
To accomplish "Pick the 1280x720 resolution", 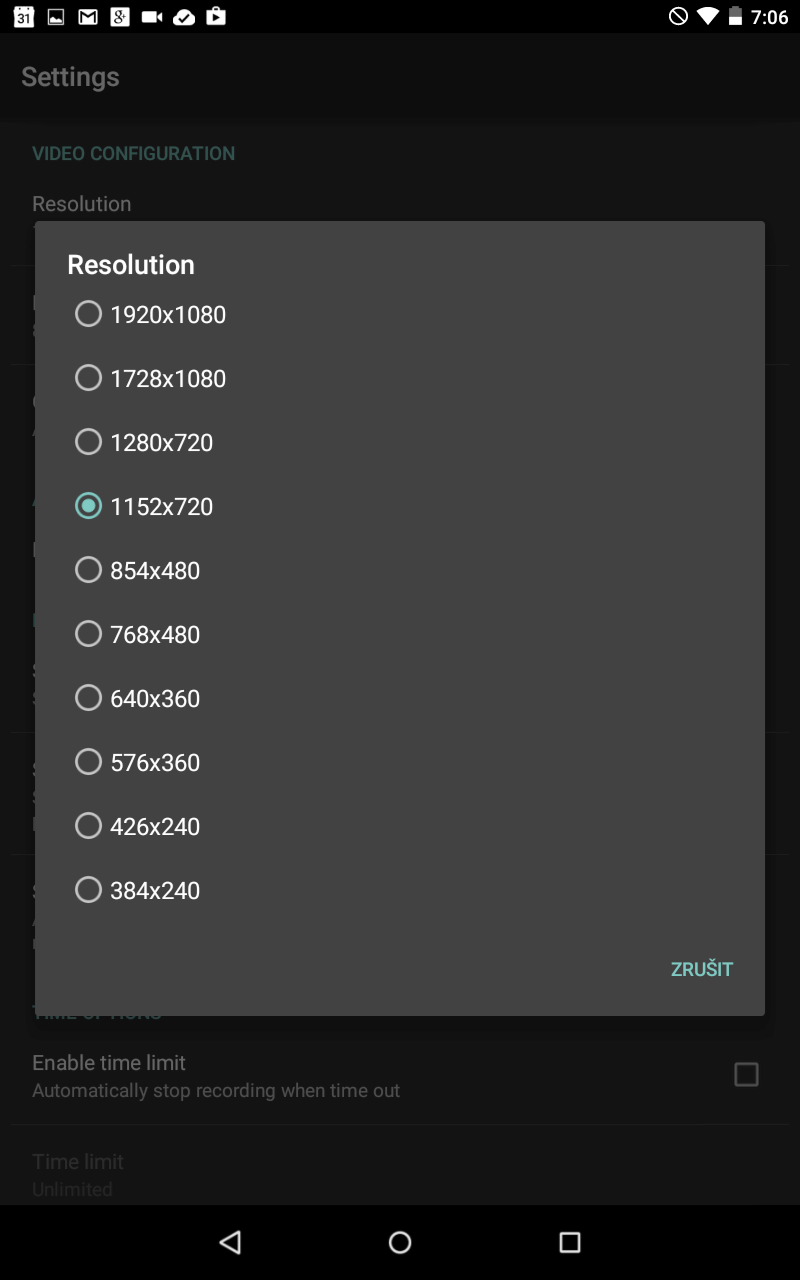I will (x=89, y=442).
